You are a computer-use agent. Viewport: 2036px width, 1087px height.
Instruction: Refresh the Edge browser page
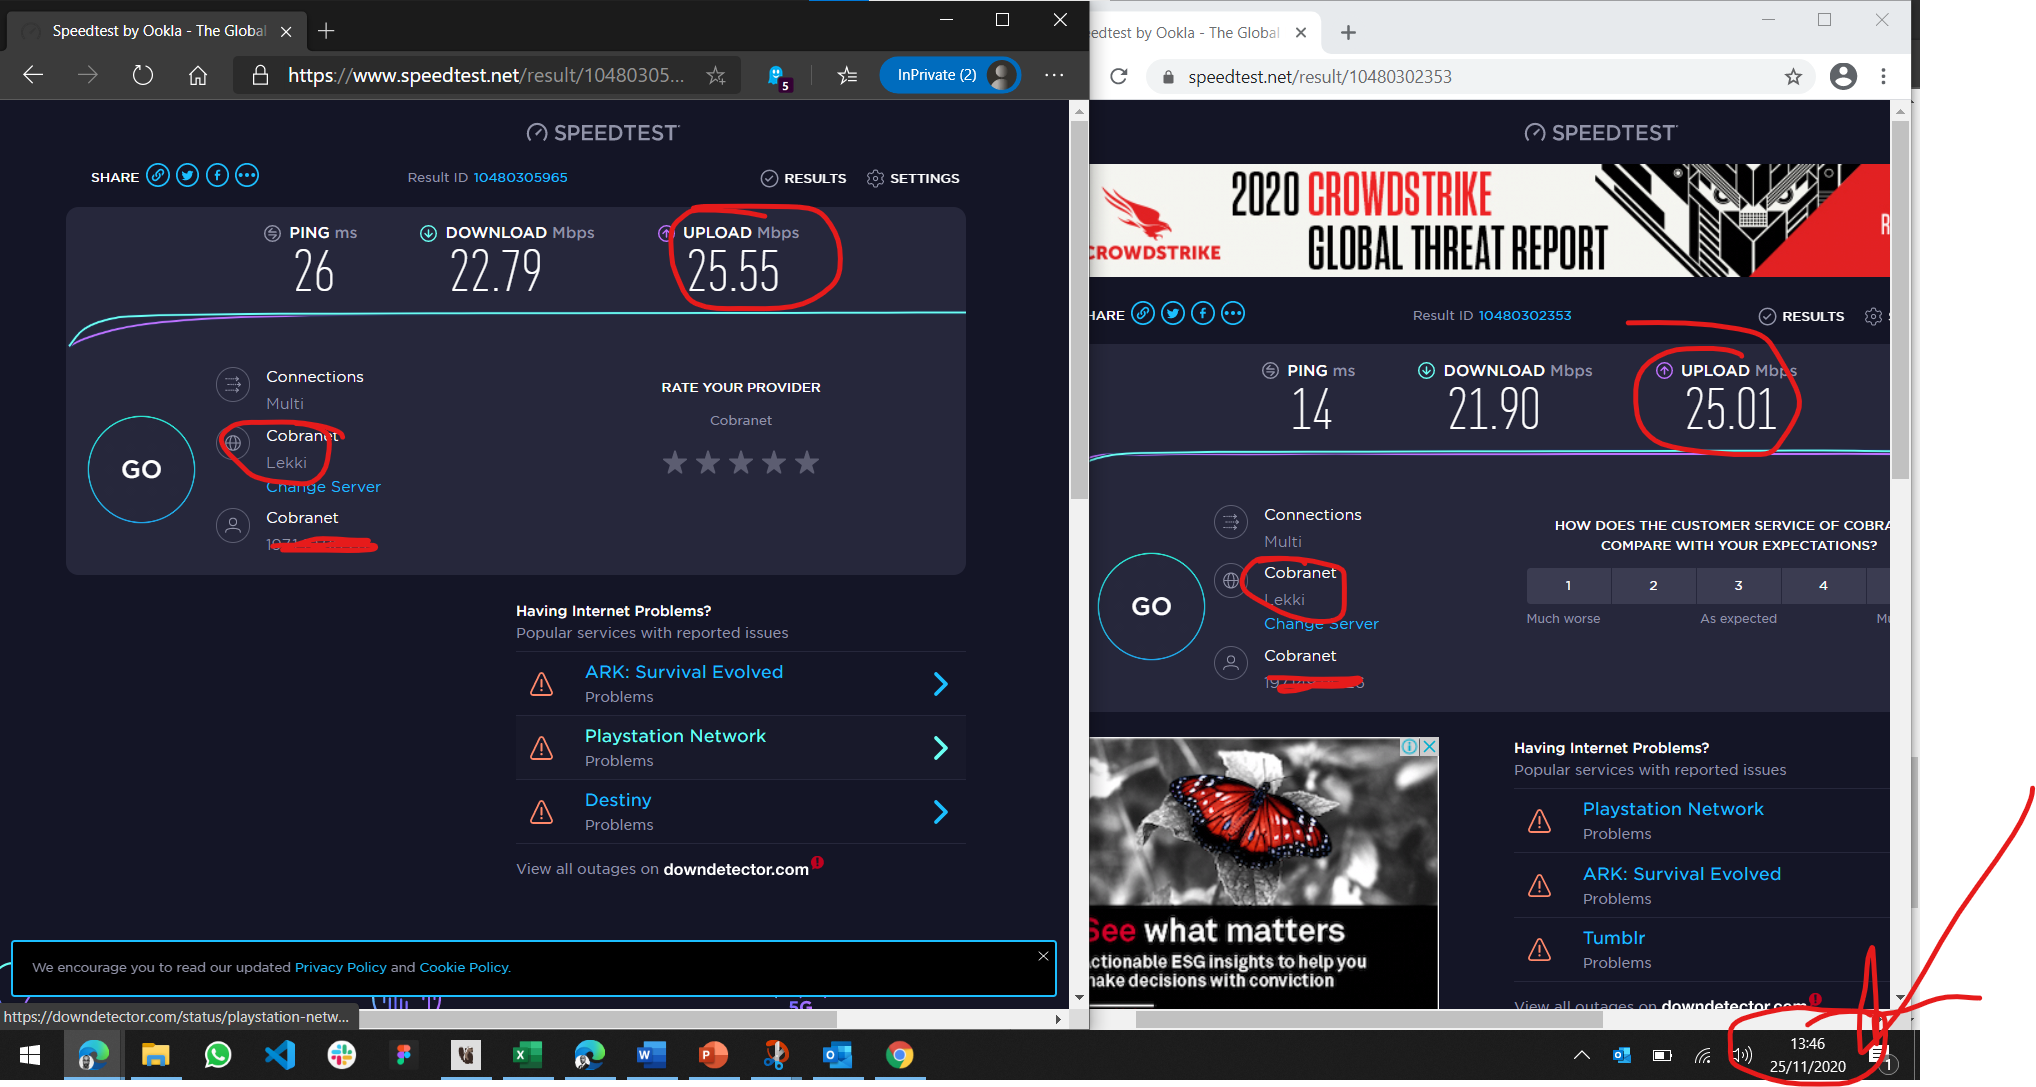click(143, 75)
